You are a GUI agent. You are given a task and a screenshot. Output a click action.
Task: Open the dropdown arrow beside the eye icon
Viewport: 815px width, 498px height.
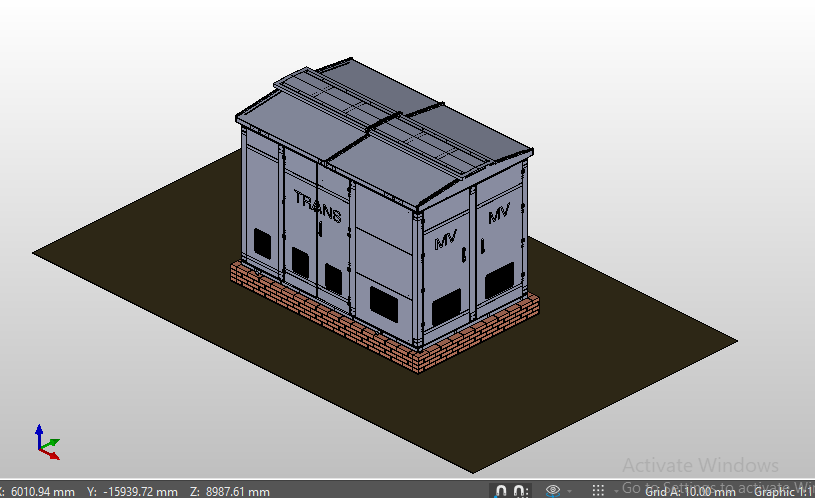(x=569, y=491)
